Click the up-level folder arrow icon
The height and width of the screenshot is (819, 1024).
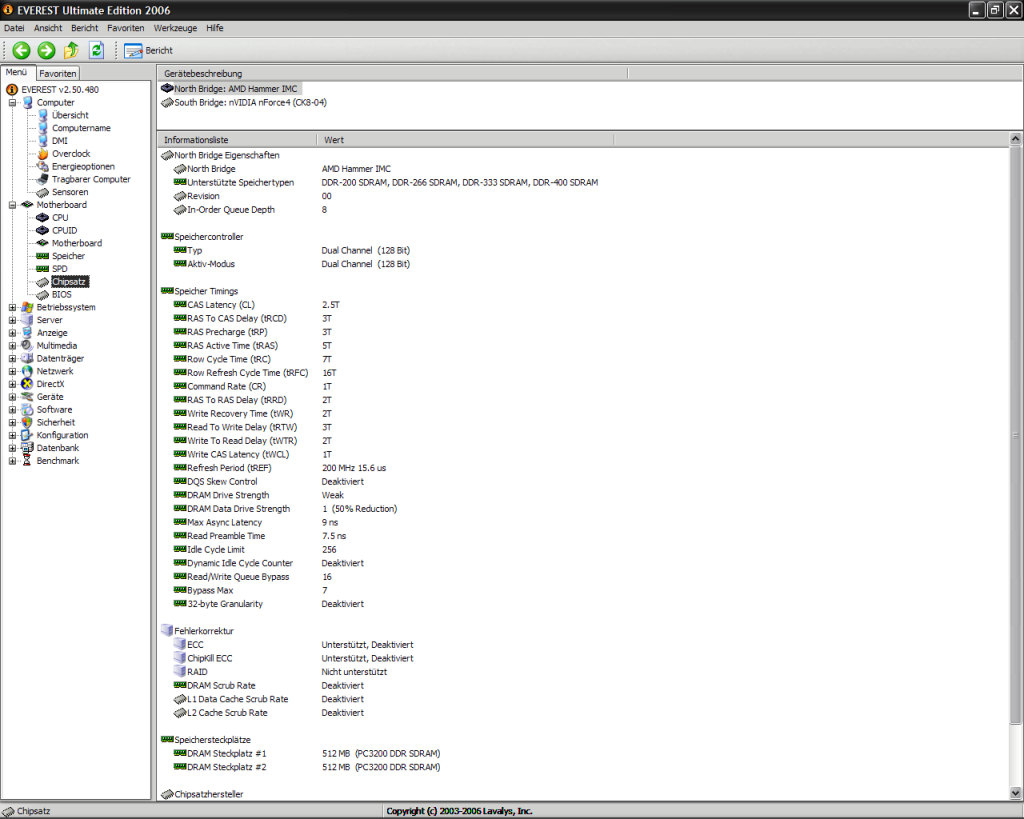(71, 50)
